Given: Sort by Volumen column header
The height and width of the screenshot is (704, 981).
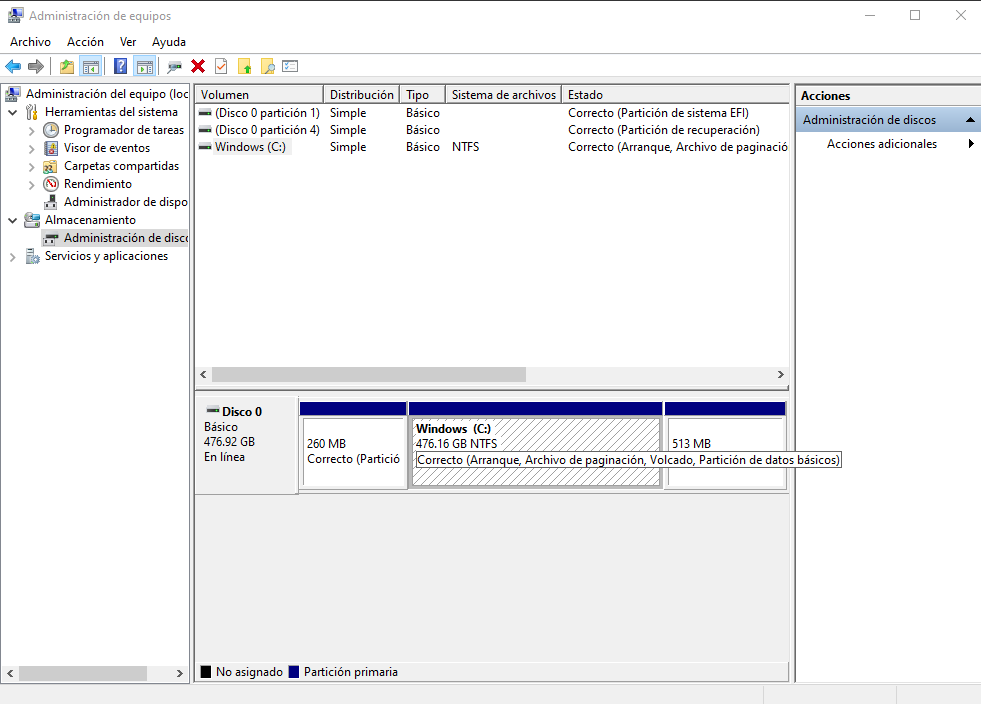Looking at the screenshot, I should [x=259, y=94].
